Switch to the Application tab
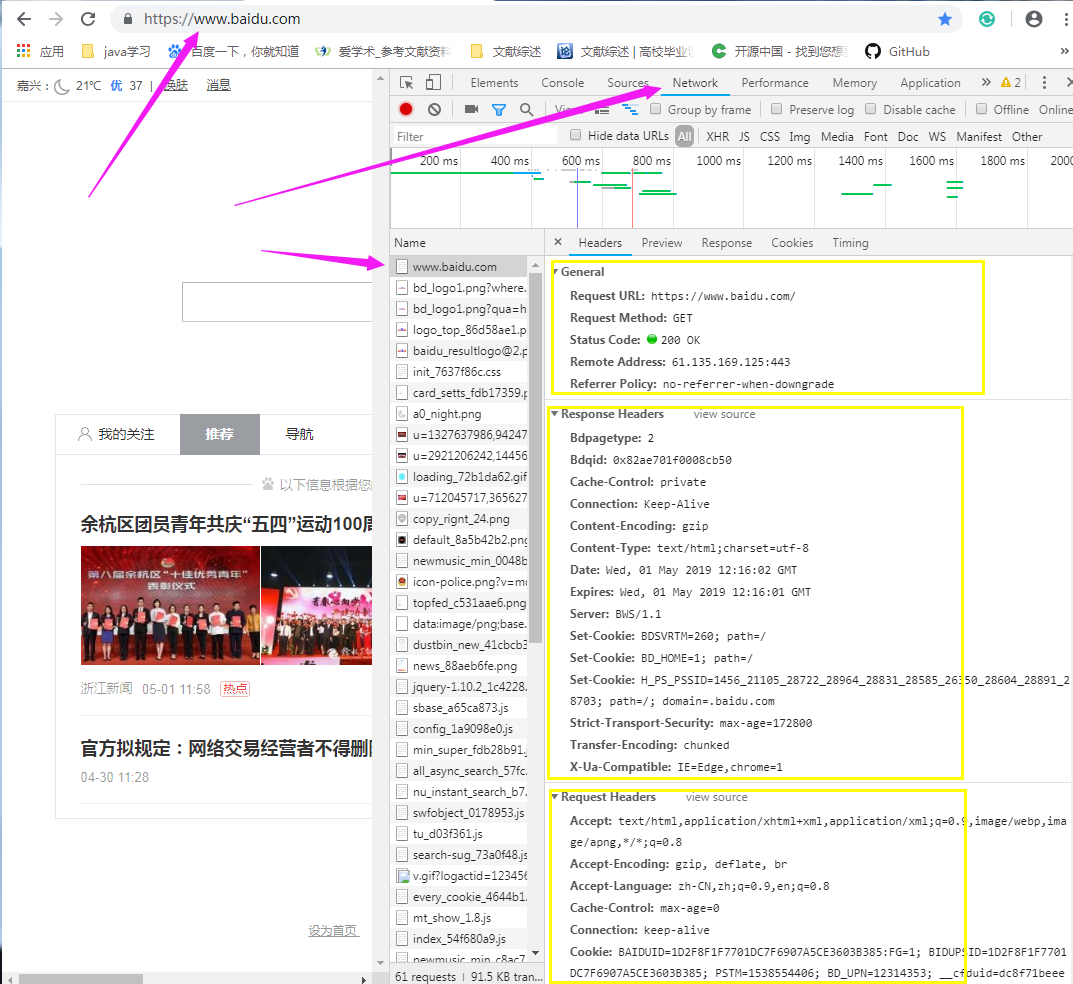This screenshot has width=1073, height=984. tap(930, 83)
